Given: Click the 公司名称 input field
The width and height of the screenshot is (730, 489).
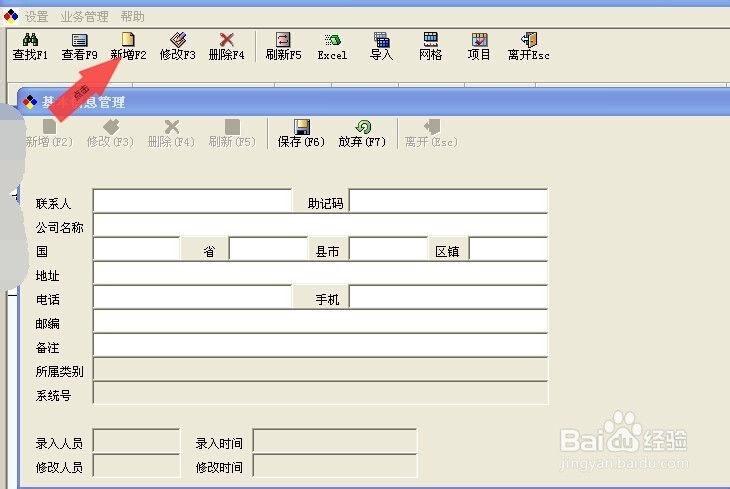Looking at the screenshot, I should (x=320, y=225).
